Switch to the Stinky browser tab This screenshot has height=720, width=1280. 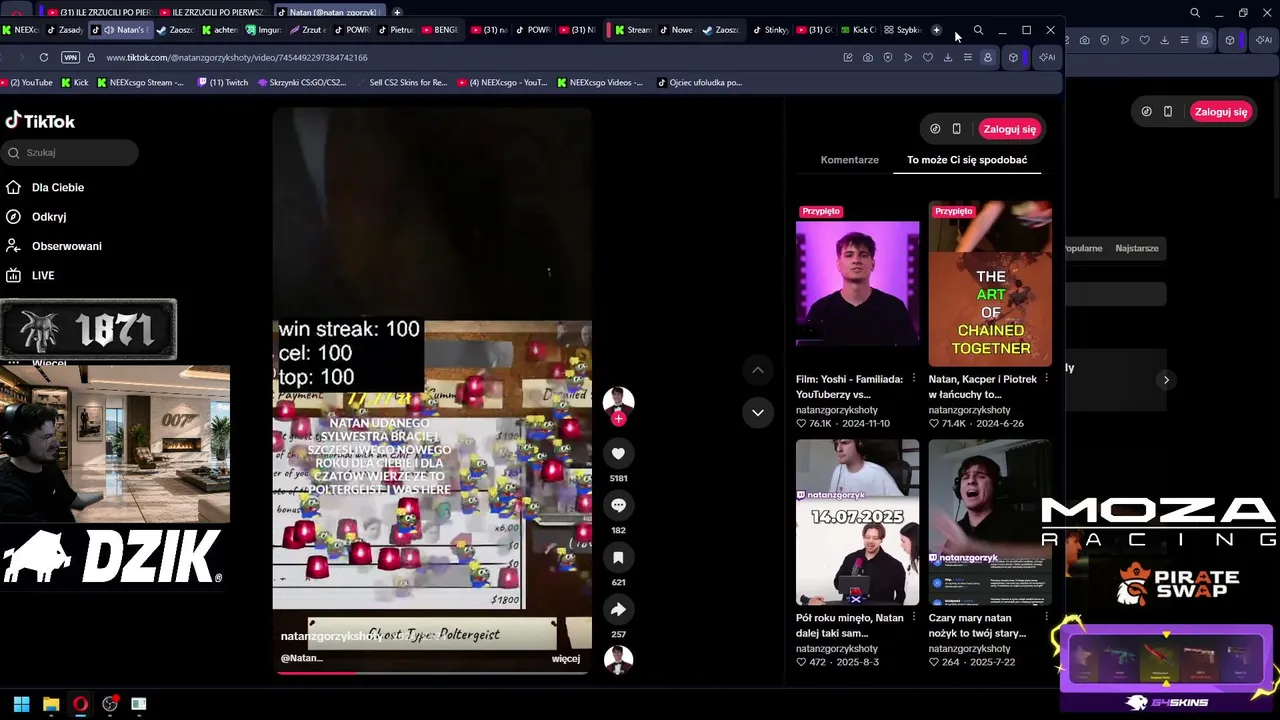(x=770, y=30)
